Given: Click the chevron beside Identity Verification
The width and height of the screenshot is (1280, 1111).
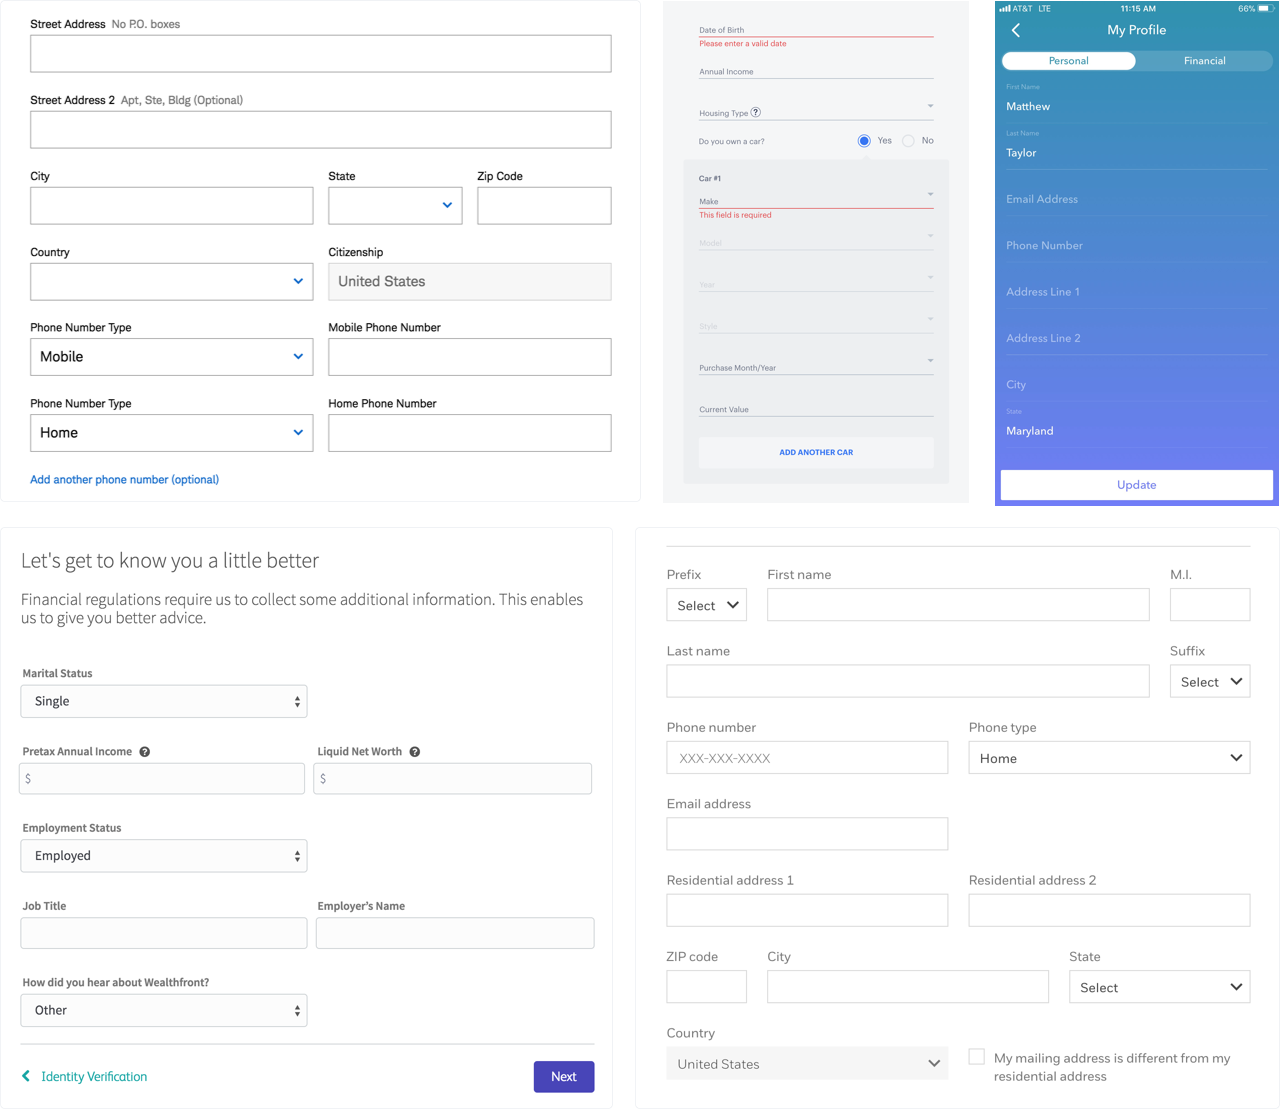Looking at the screenshot, I should (x=26, y=1076).
